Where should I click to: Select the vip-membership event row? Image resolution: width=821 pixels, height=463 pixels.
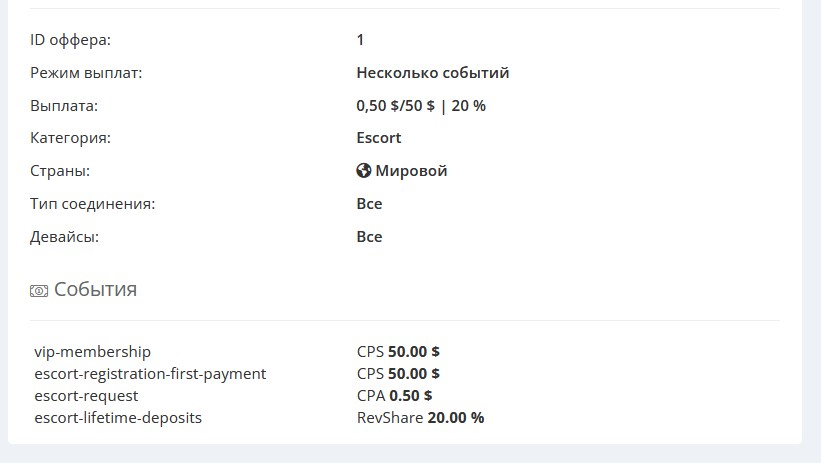click(x=93, y=352)
